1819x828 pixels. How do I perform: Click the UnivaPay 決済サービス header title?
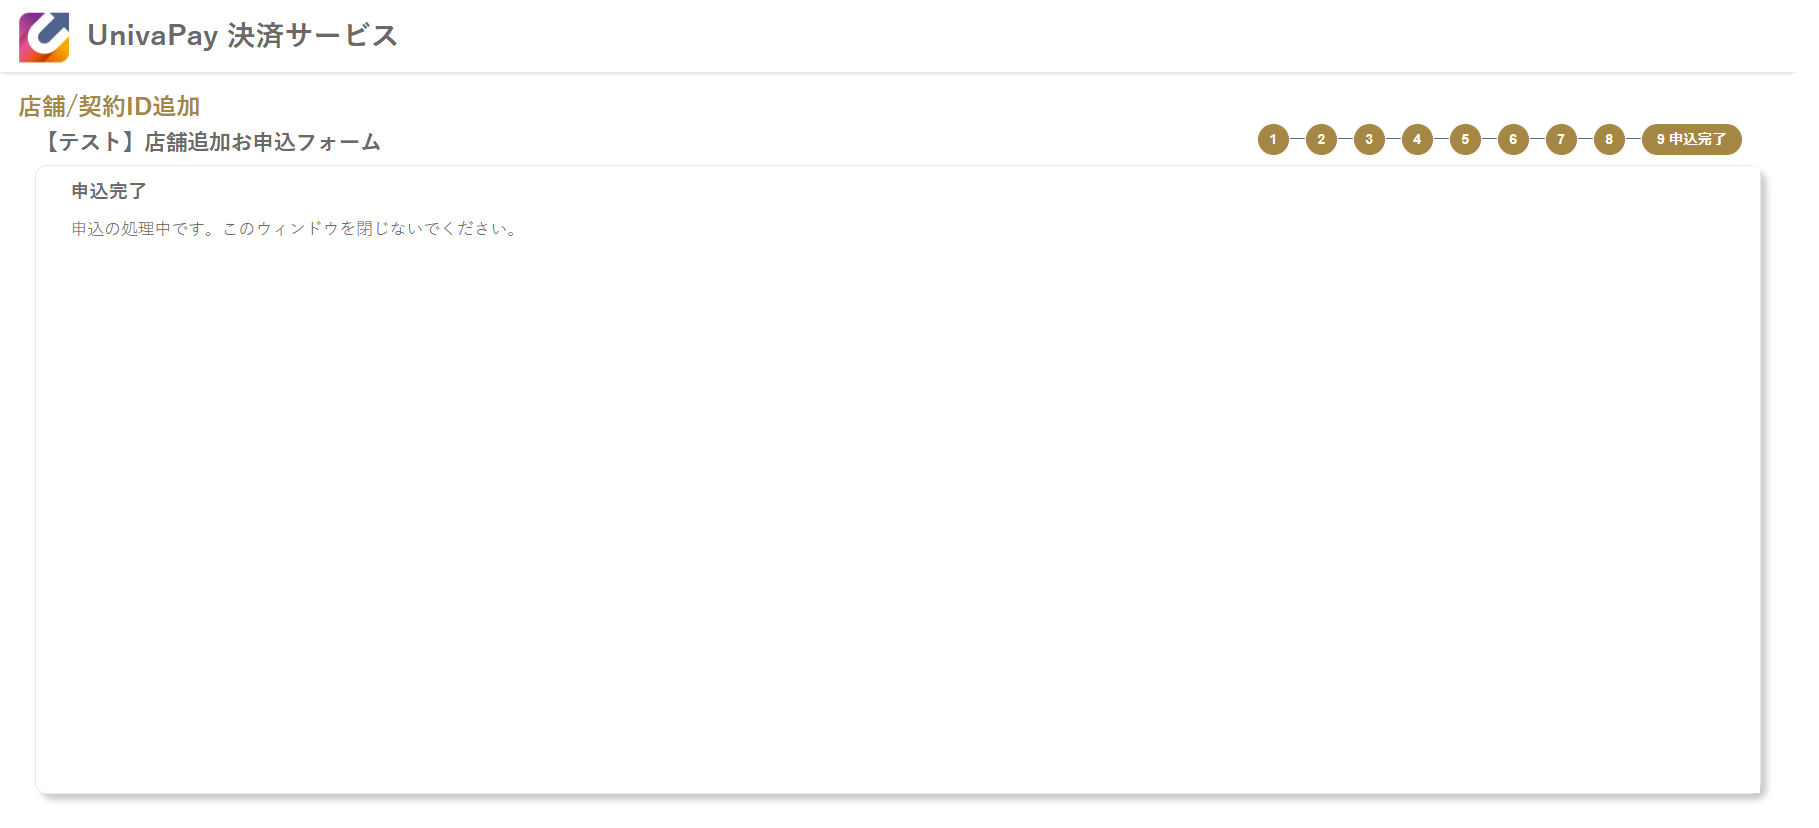click(242, 36)
